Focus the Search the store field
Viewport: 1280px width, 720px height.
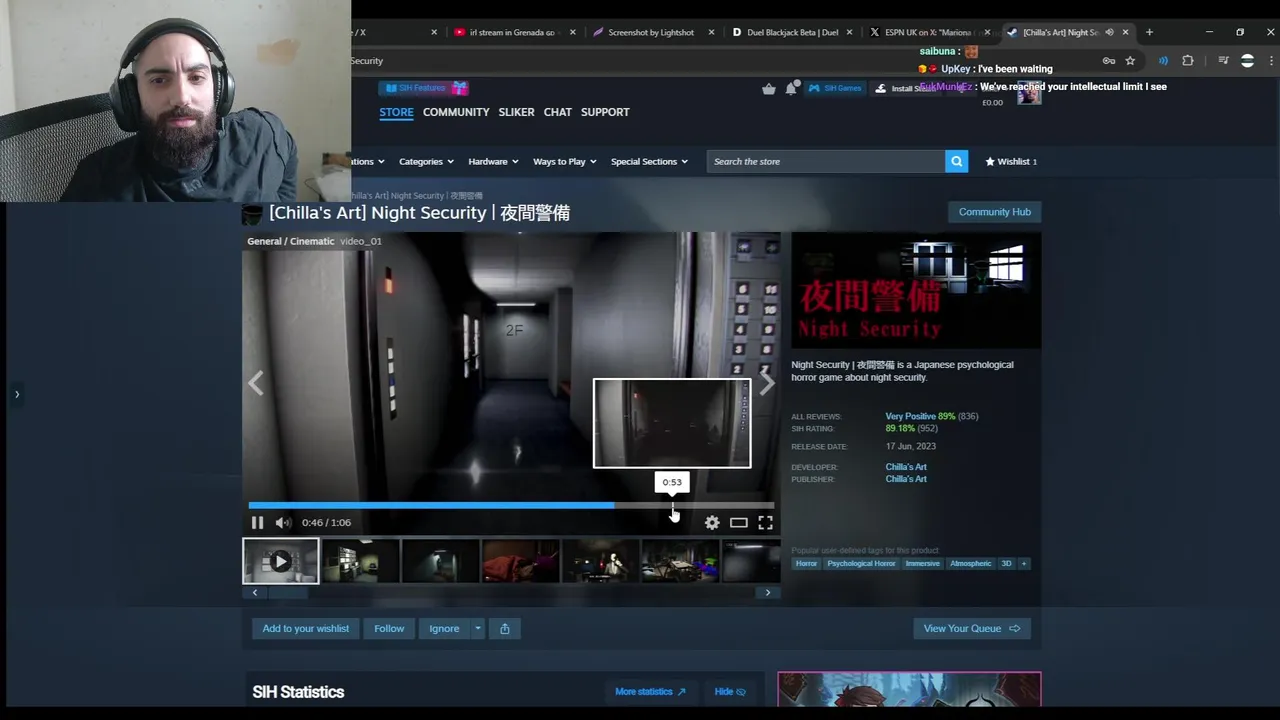[x=826, y=161]
